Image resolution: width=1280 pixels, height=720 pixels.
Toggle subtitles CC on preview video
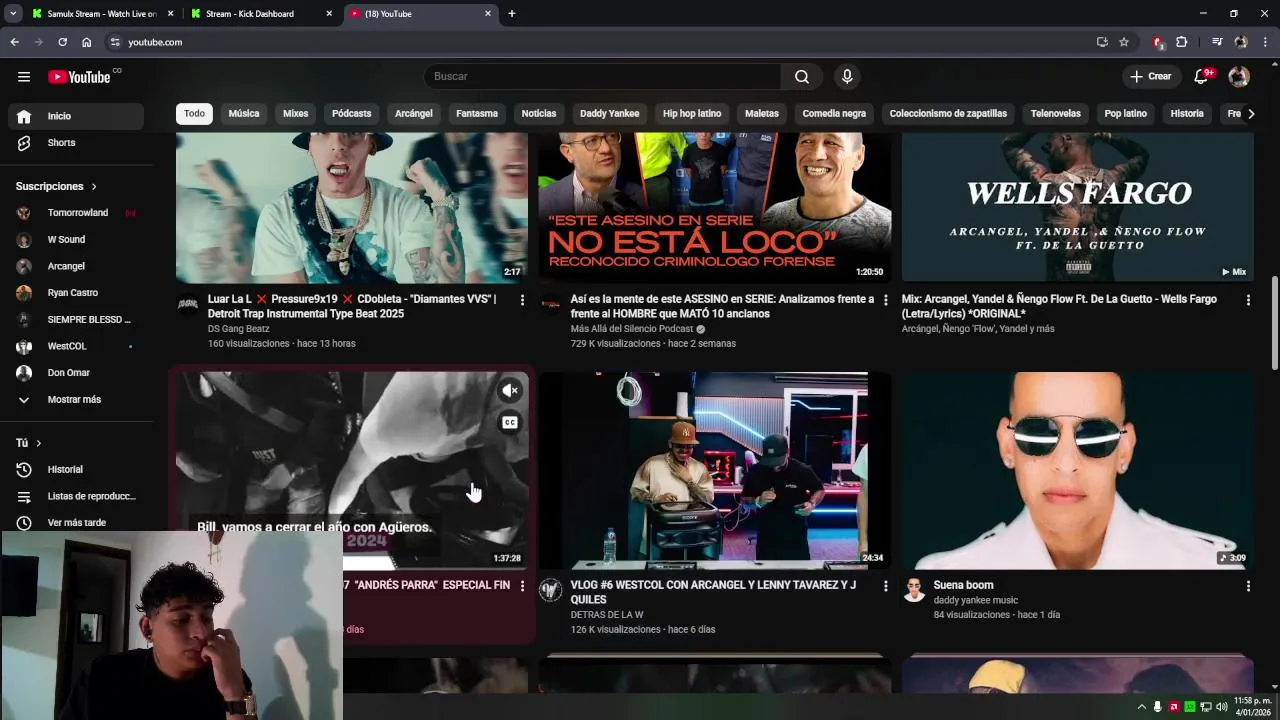[x=510, y=423]
